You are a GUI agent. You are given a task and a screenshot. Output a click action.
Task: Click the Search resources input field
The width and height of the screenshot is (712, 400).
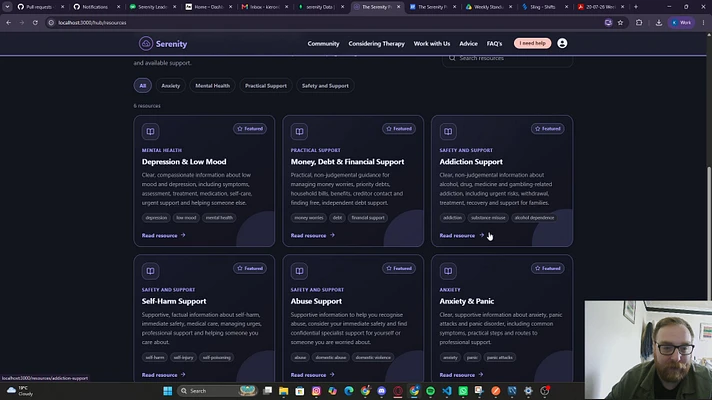pyautogui.click(x=507, y=58)
